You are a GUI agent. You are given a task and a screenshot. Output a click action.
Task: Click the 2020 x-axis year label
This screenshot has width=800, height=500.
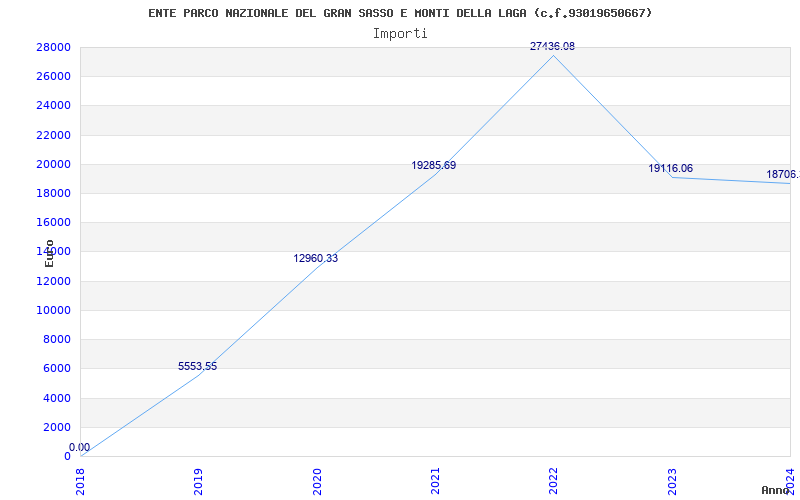point(317,482)
